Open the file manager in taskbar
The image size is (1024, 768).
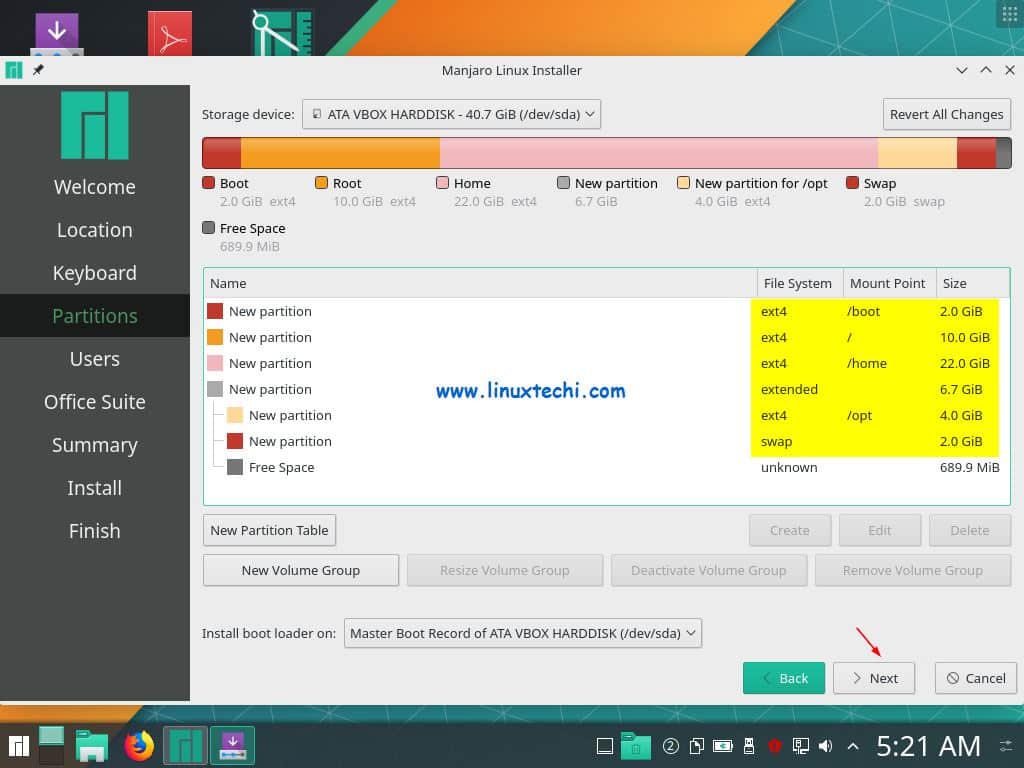click(x=93, y=745)
